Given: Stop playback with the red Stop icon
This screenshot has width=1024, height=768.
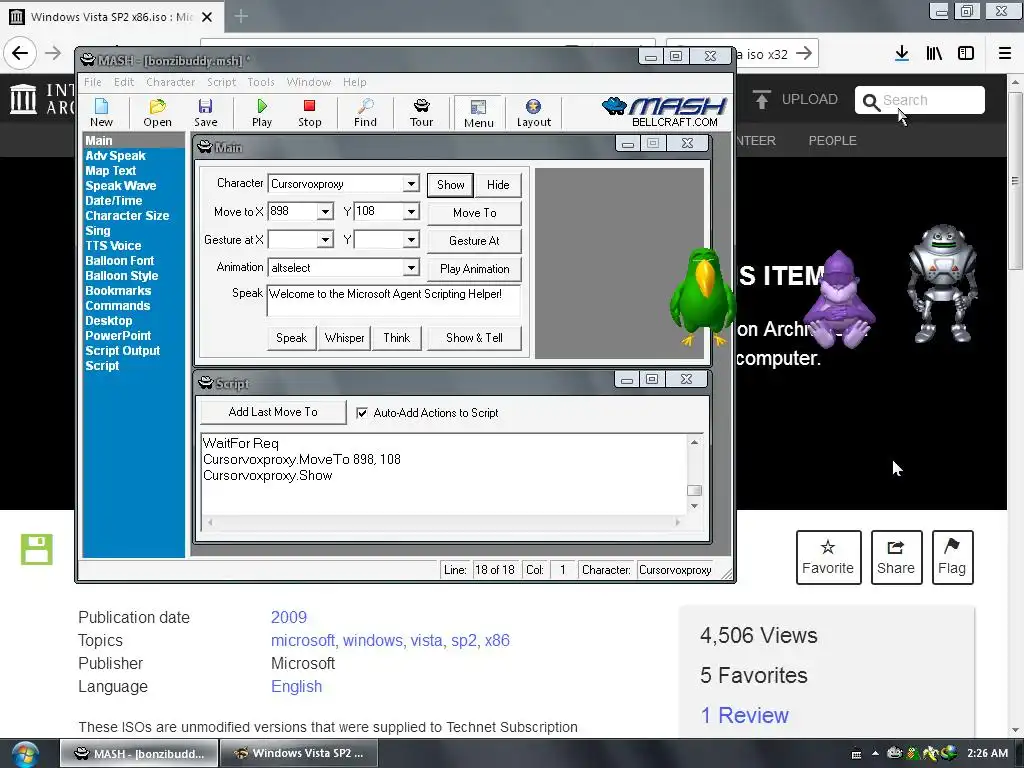Looking at the screenshot, I should (310, 112).
